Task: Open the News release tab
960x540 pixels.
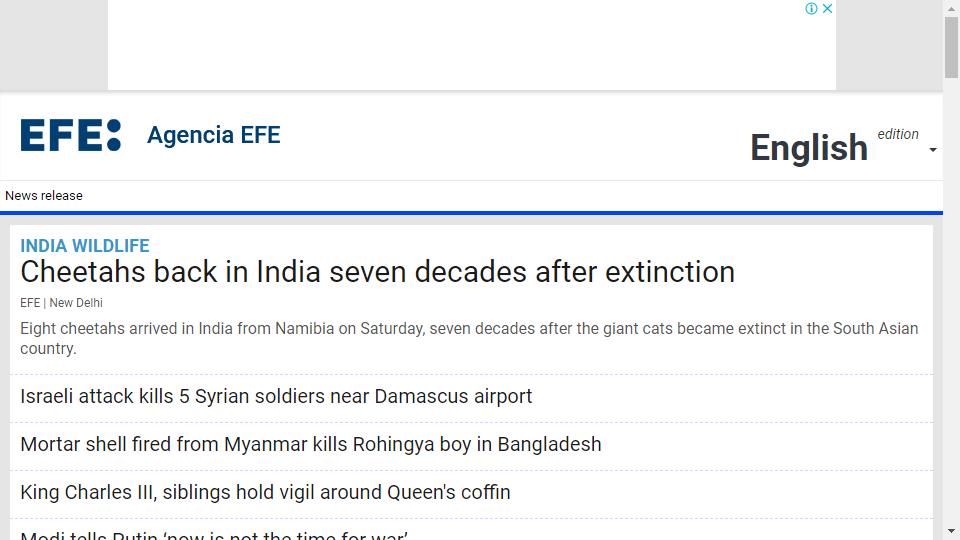Action: pyautogui.click(x=44, y=196)
